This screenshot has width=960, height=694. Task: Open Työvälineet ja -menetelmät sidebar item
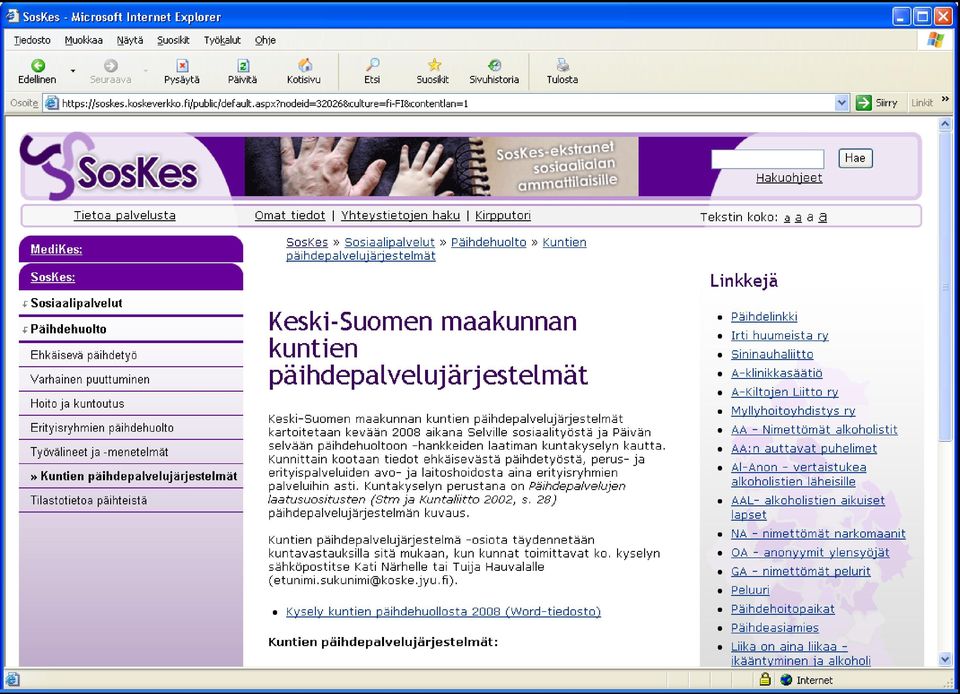[131, 452]
